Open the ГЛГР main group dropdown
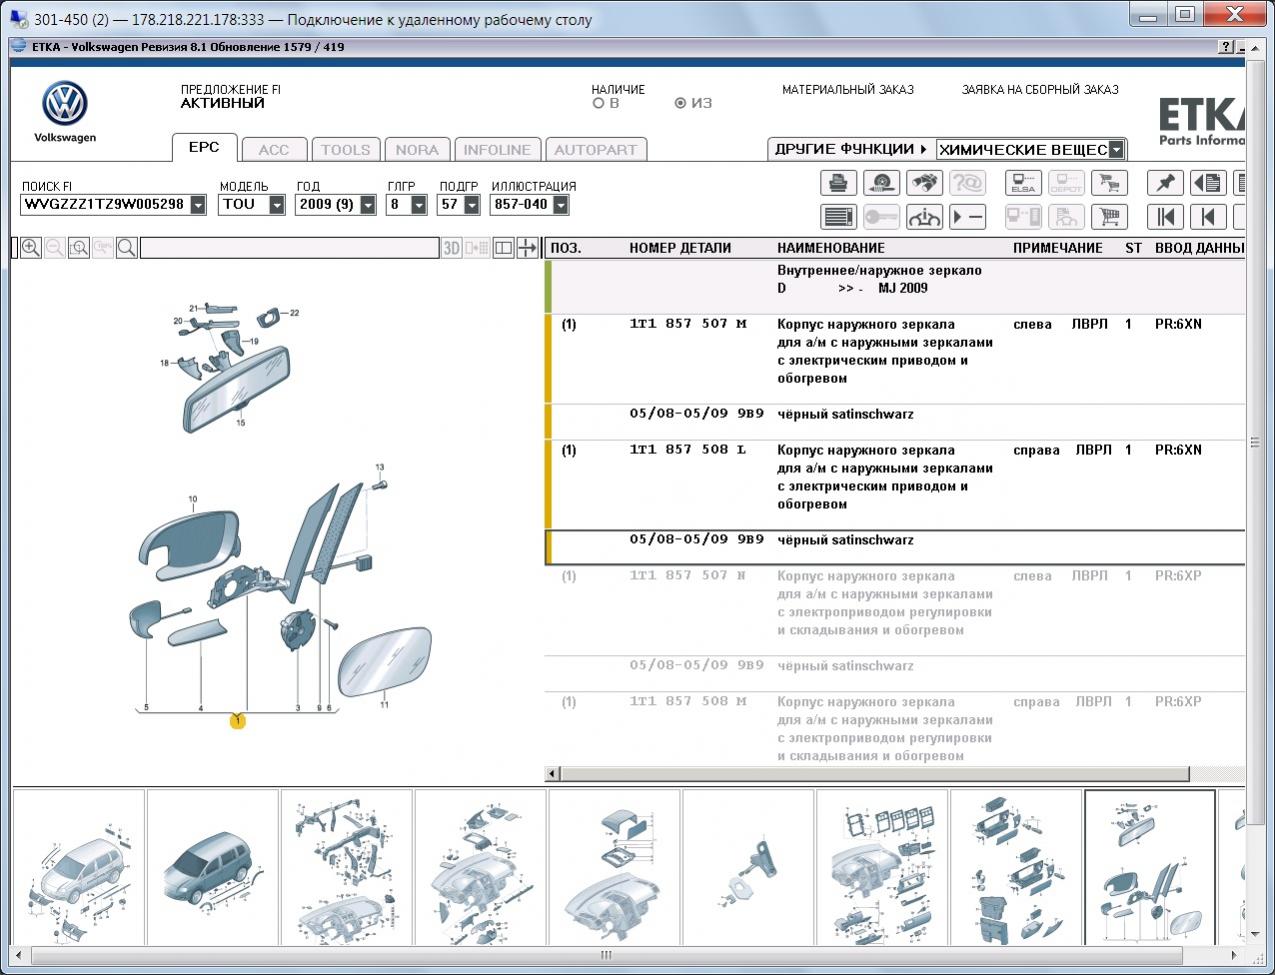The width and height of the screenshot is (1275, 975). tap(419, 204)
